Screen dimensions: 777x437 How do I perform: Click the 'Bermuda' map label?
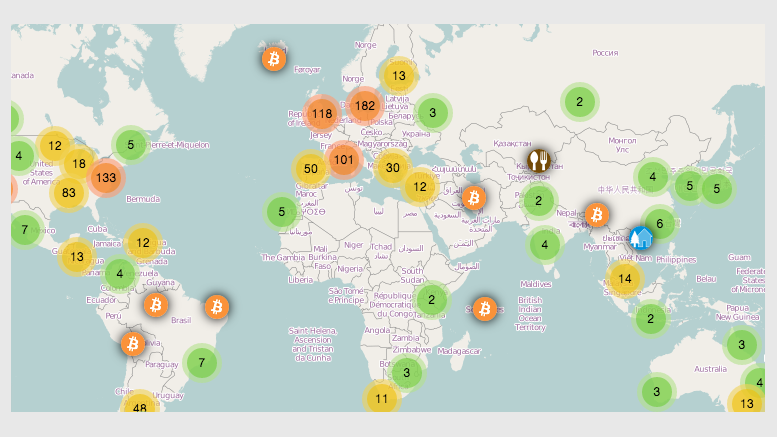click(x=143, y=199)
